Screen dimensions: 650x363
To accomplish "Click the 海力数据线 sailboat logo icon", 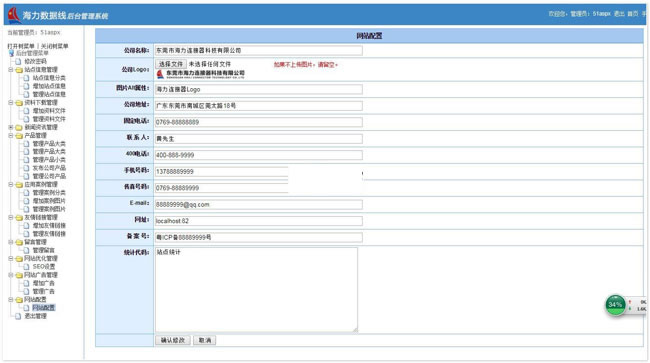I will pos(15,15).
